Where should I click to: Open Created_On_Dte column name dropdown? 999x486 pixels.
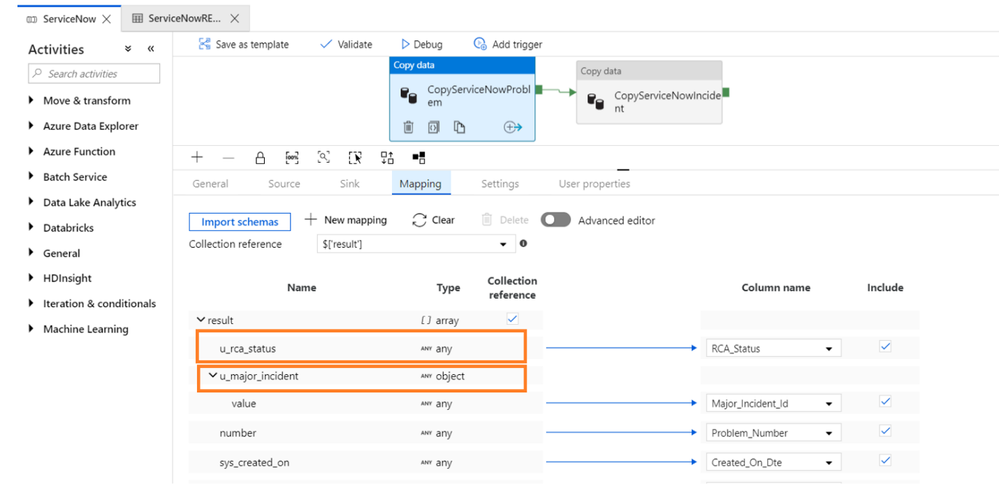(x=773, y=462)
